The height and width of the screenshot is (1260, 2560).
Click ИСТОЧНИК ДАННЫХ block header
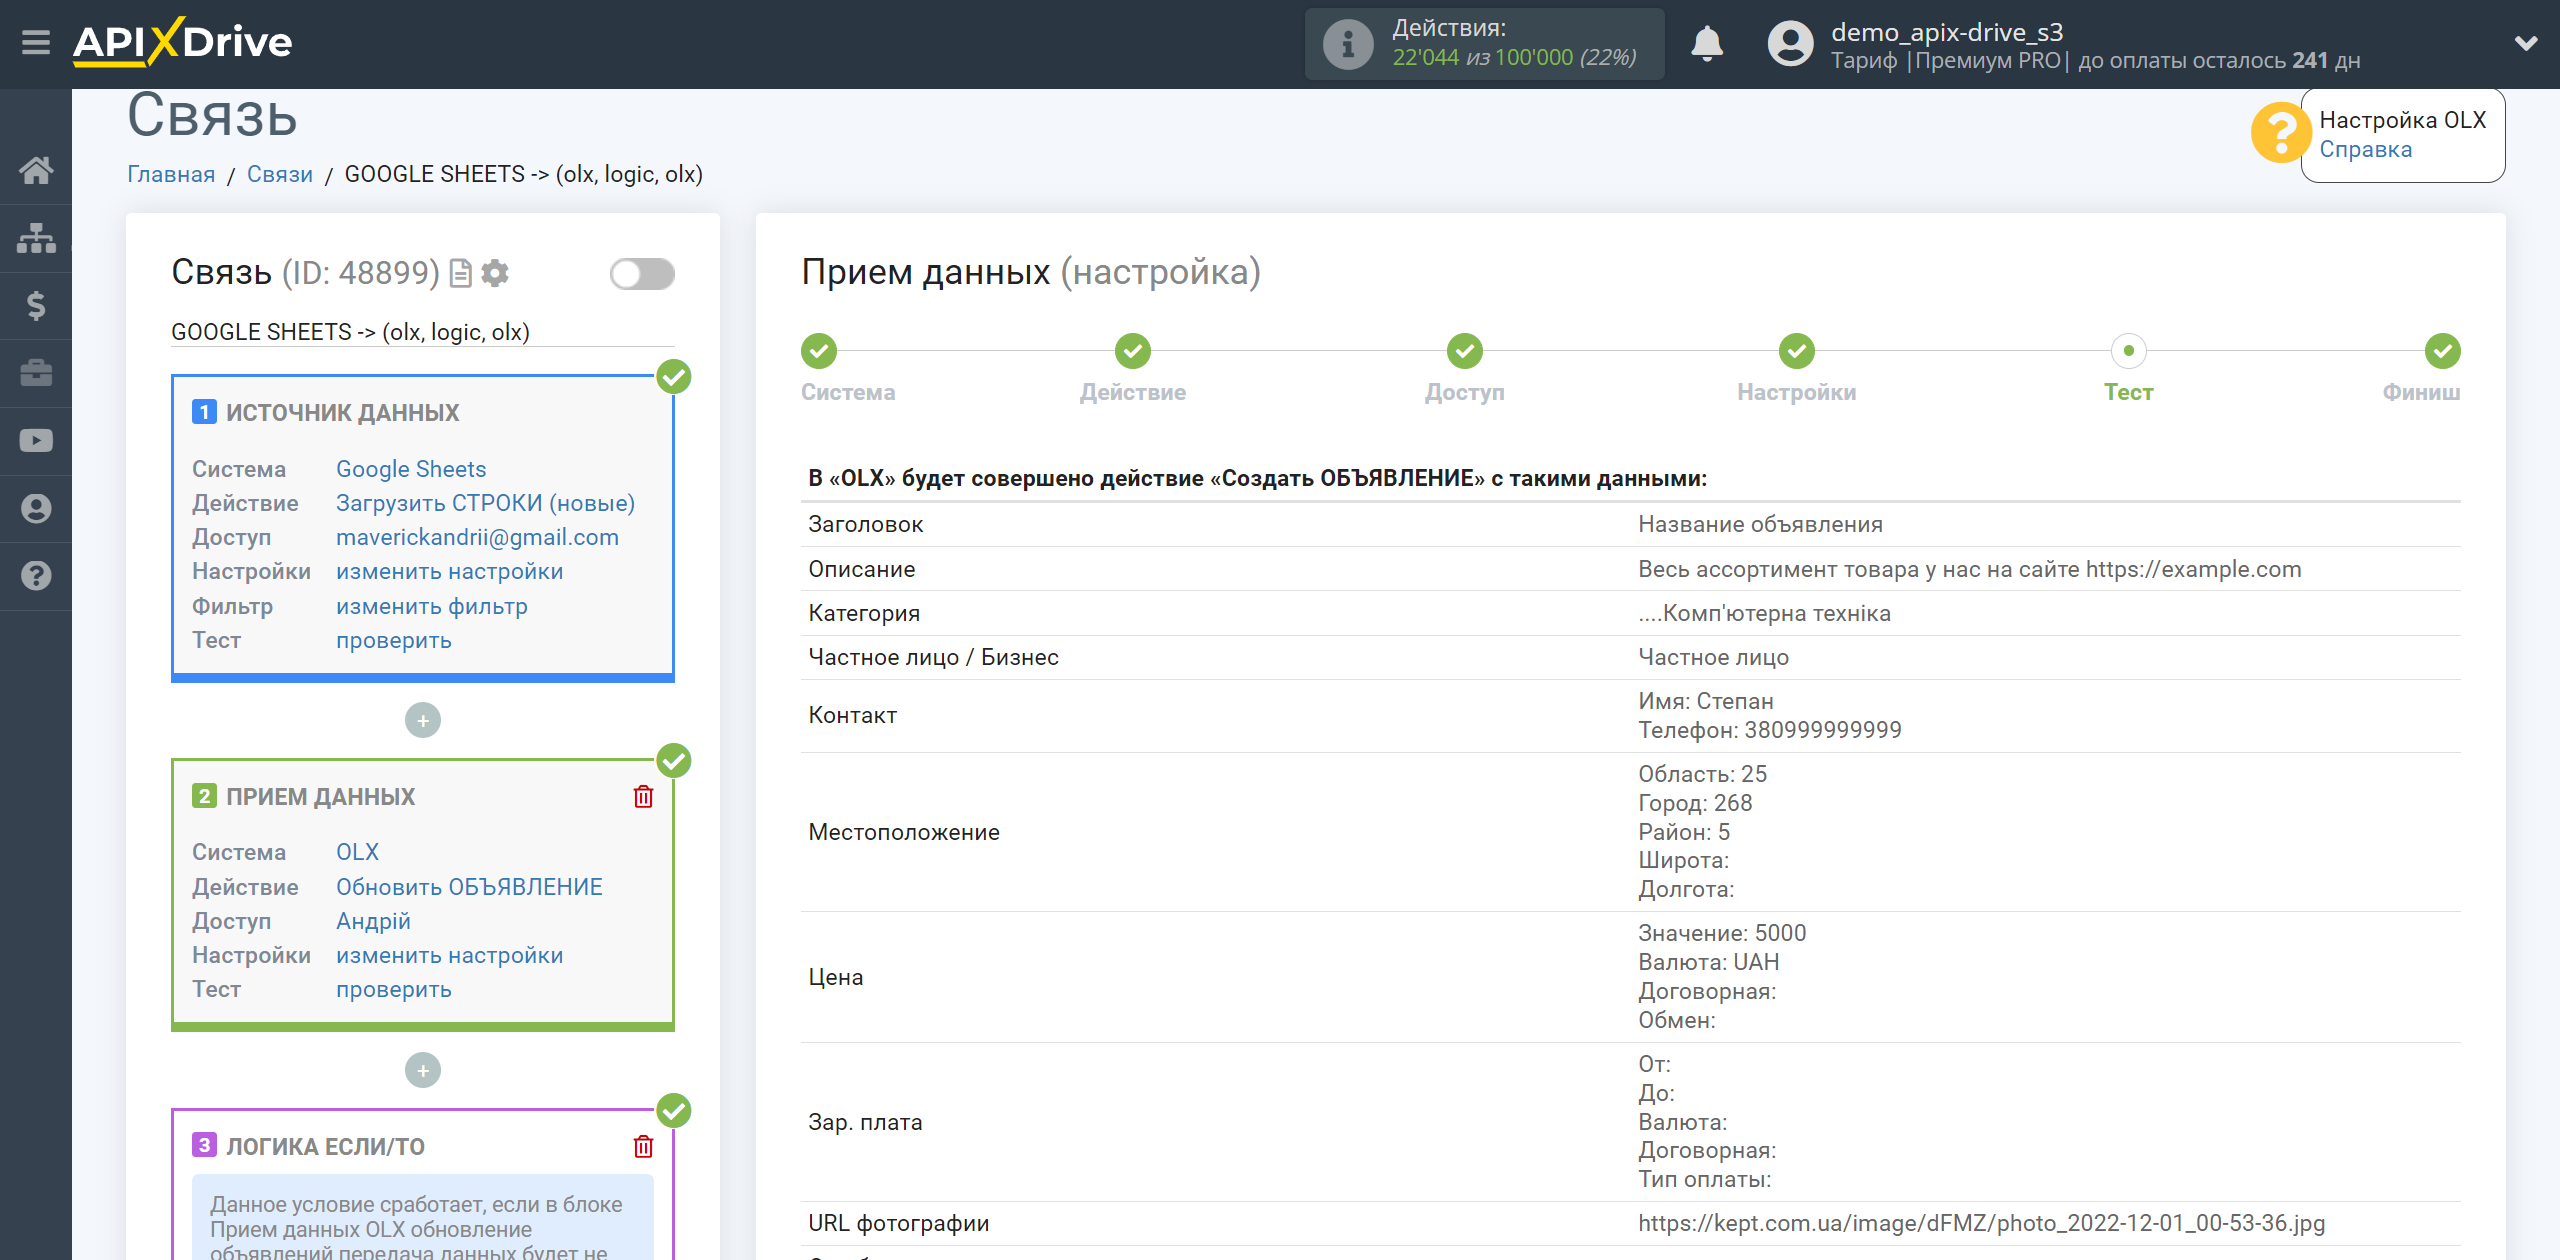pos(342,412)
